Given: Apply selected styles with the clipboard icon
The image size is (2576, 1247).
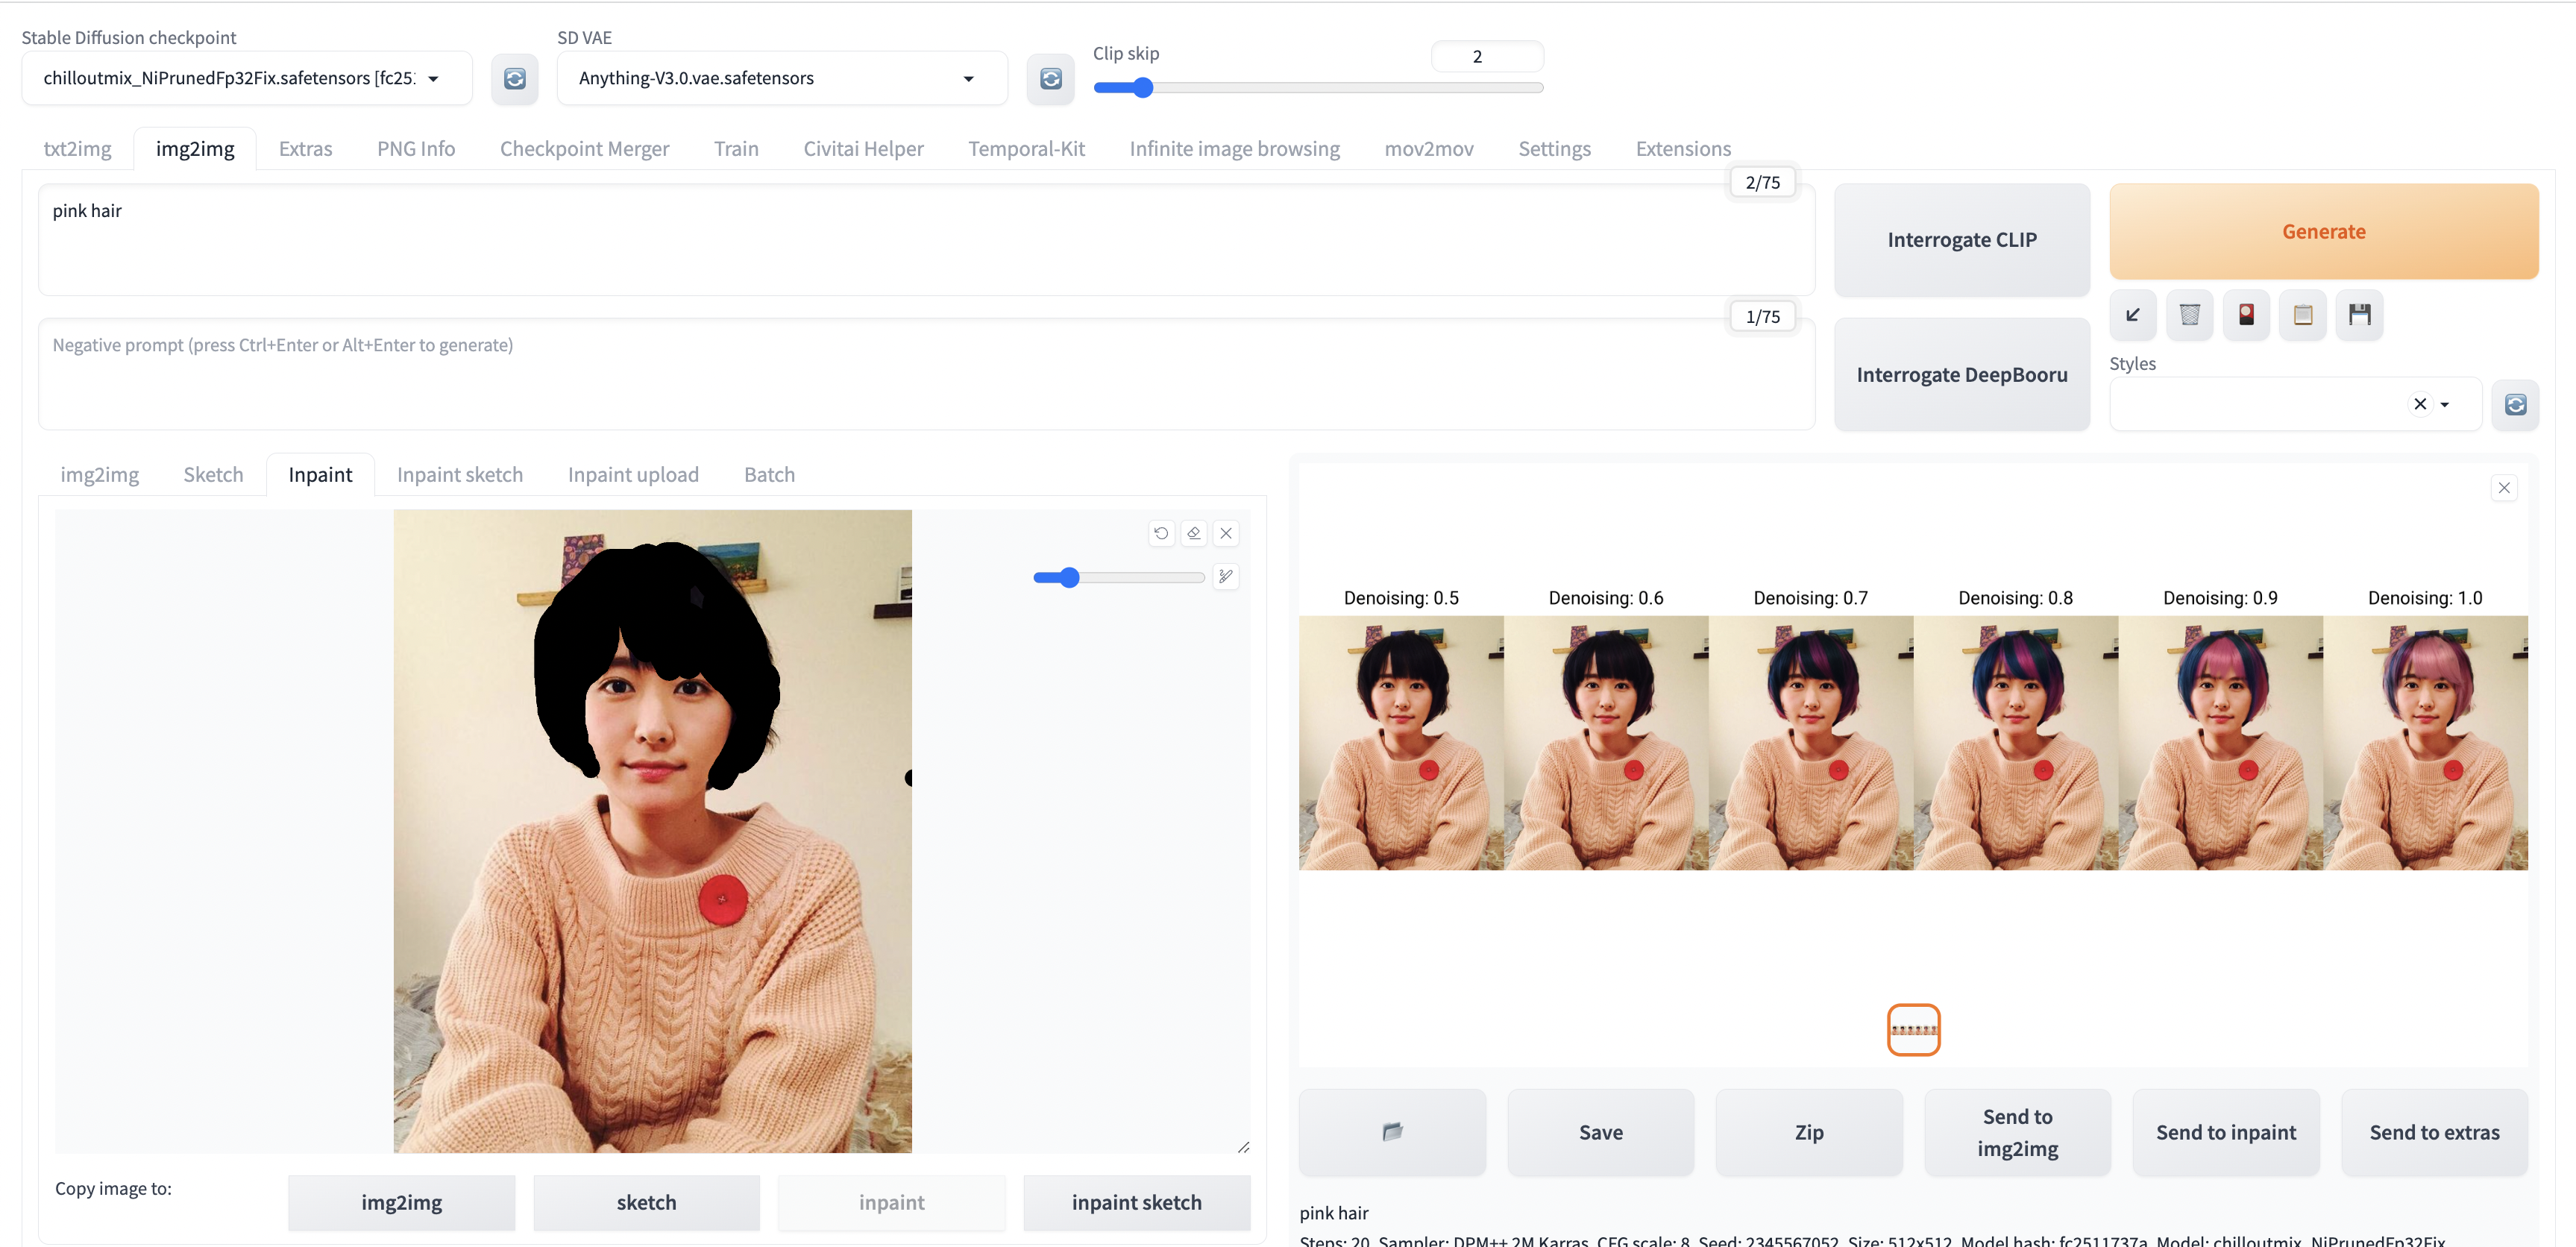Looking at the screenshot, I should click(2303, 315).
